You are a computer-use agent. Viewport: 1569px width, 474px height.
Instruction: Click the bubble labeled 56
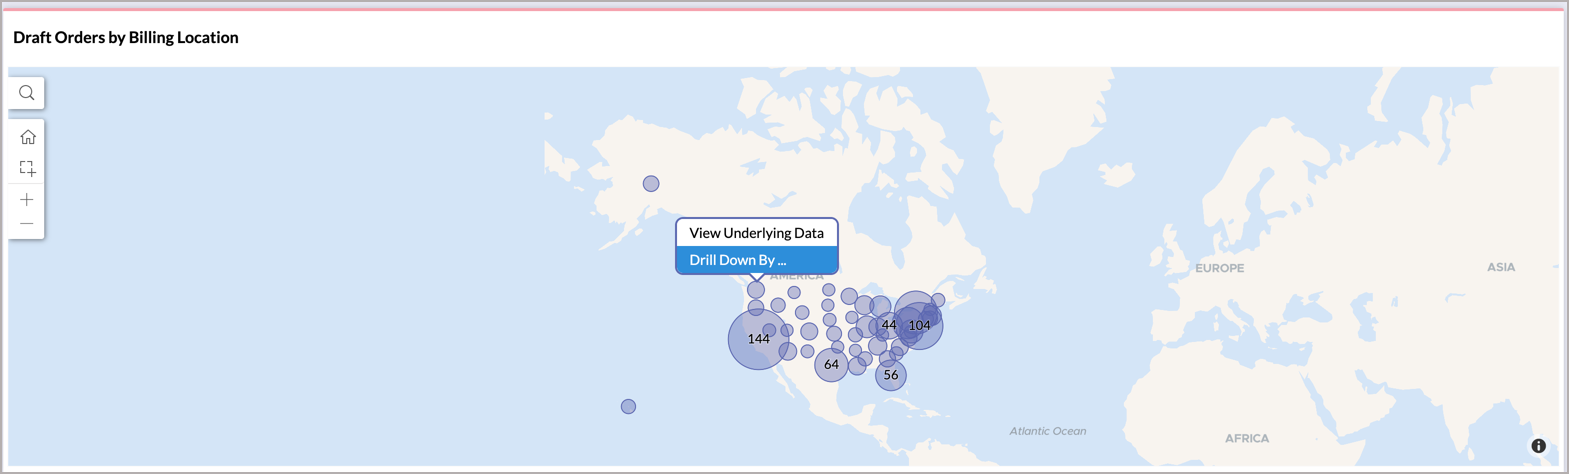[x=891, y=375]
